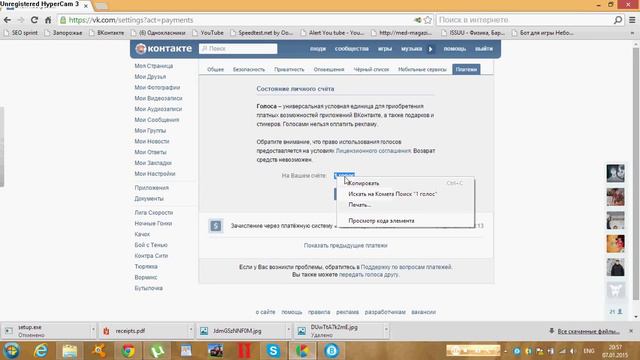Open the red Netflix-like taskbar icon
Image resolution: width=640 pixels, height=360 pixels.
coord(244,351)
